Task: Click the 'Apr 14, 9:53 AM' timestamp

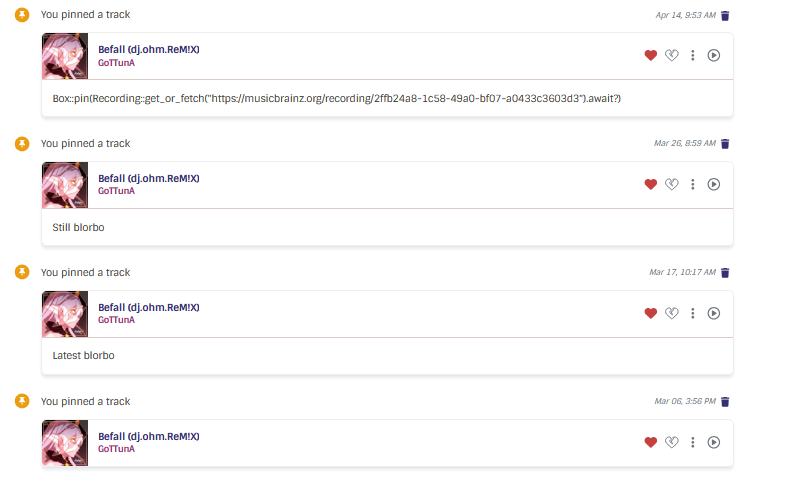Action: (685, 15)
